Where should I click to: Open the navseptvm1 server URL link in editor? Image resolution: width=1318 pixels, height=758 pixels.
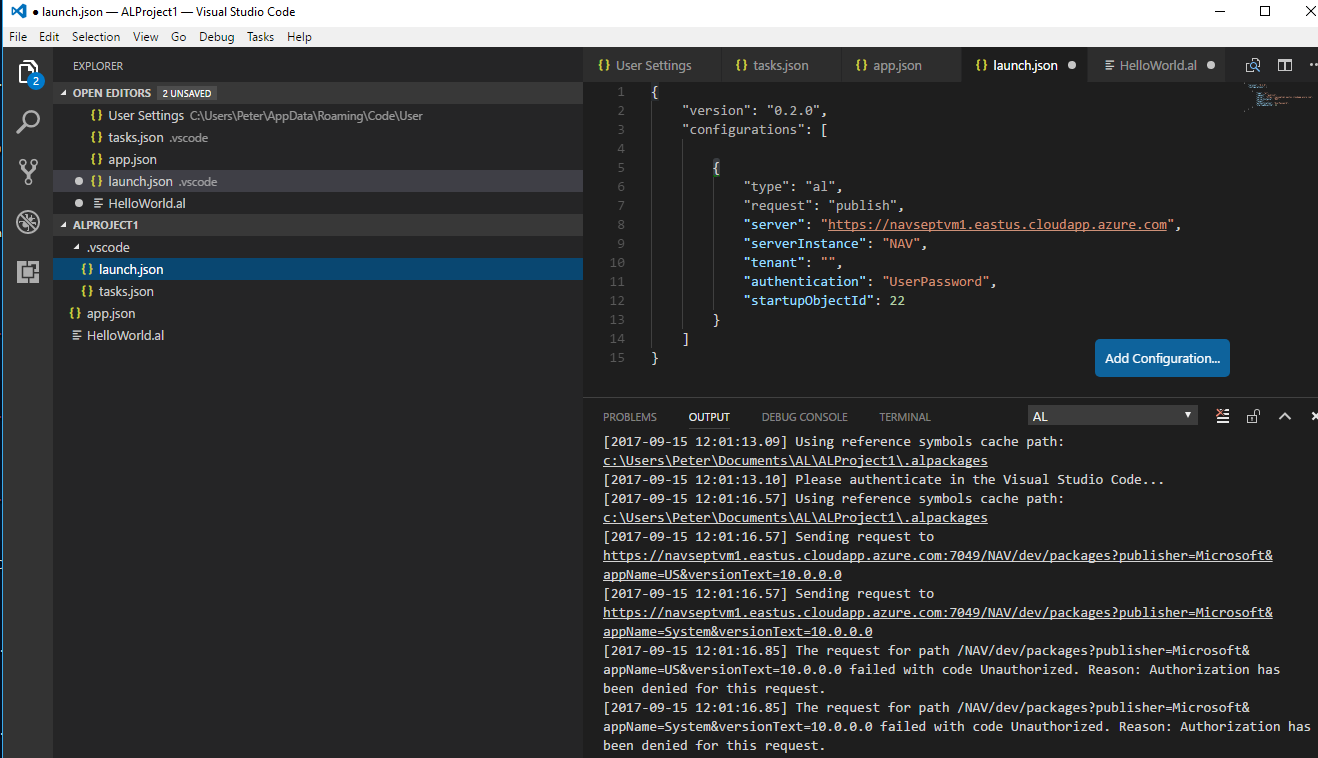click(x=997, y=225)
